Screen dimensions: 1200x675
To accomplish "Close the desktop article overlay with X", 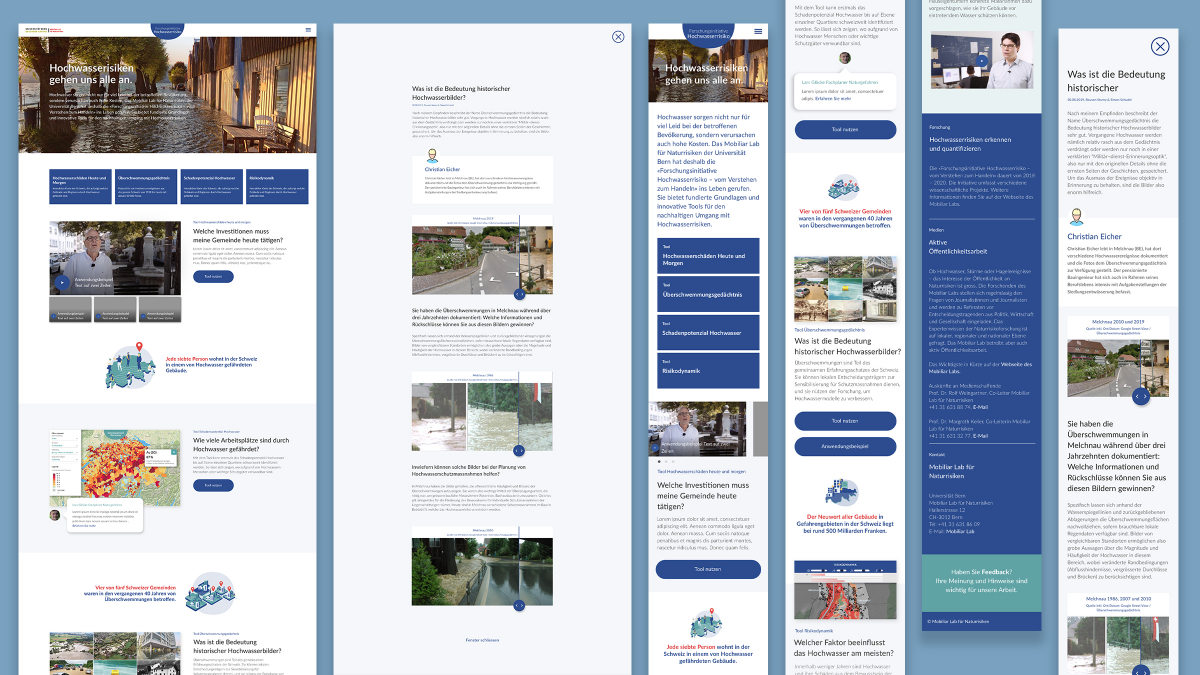I will point(618,37).
